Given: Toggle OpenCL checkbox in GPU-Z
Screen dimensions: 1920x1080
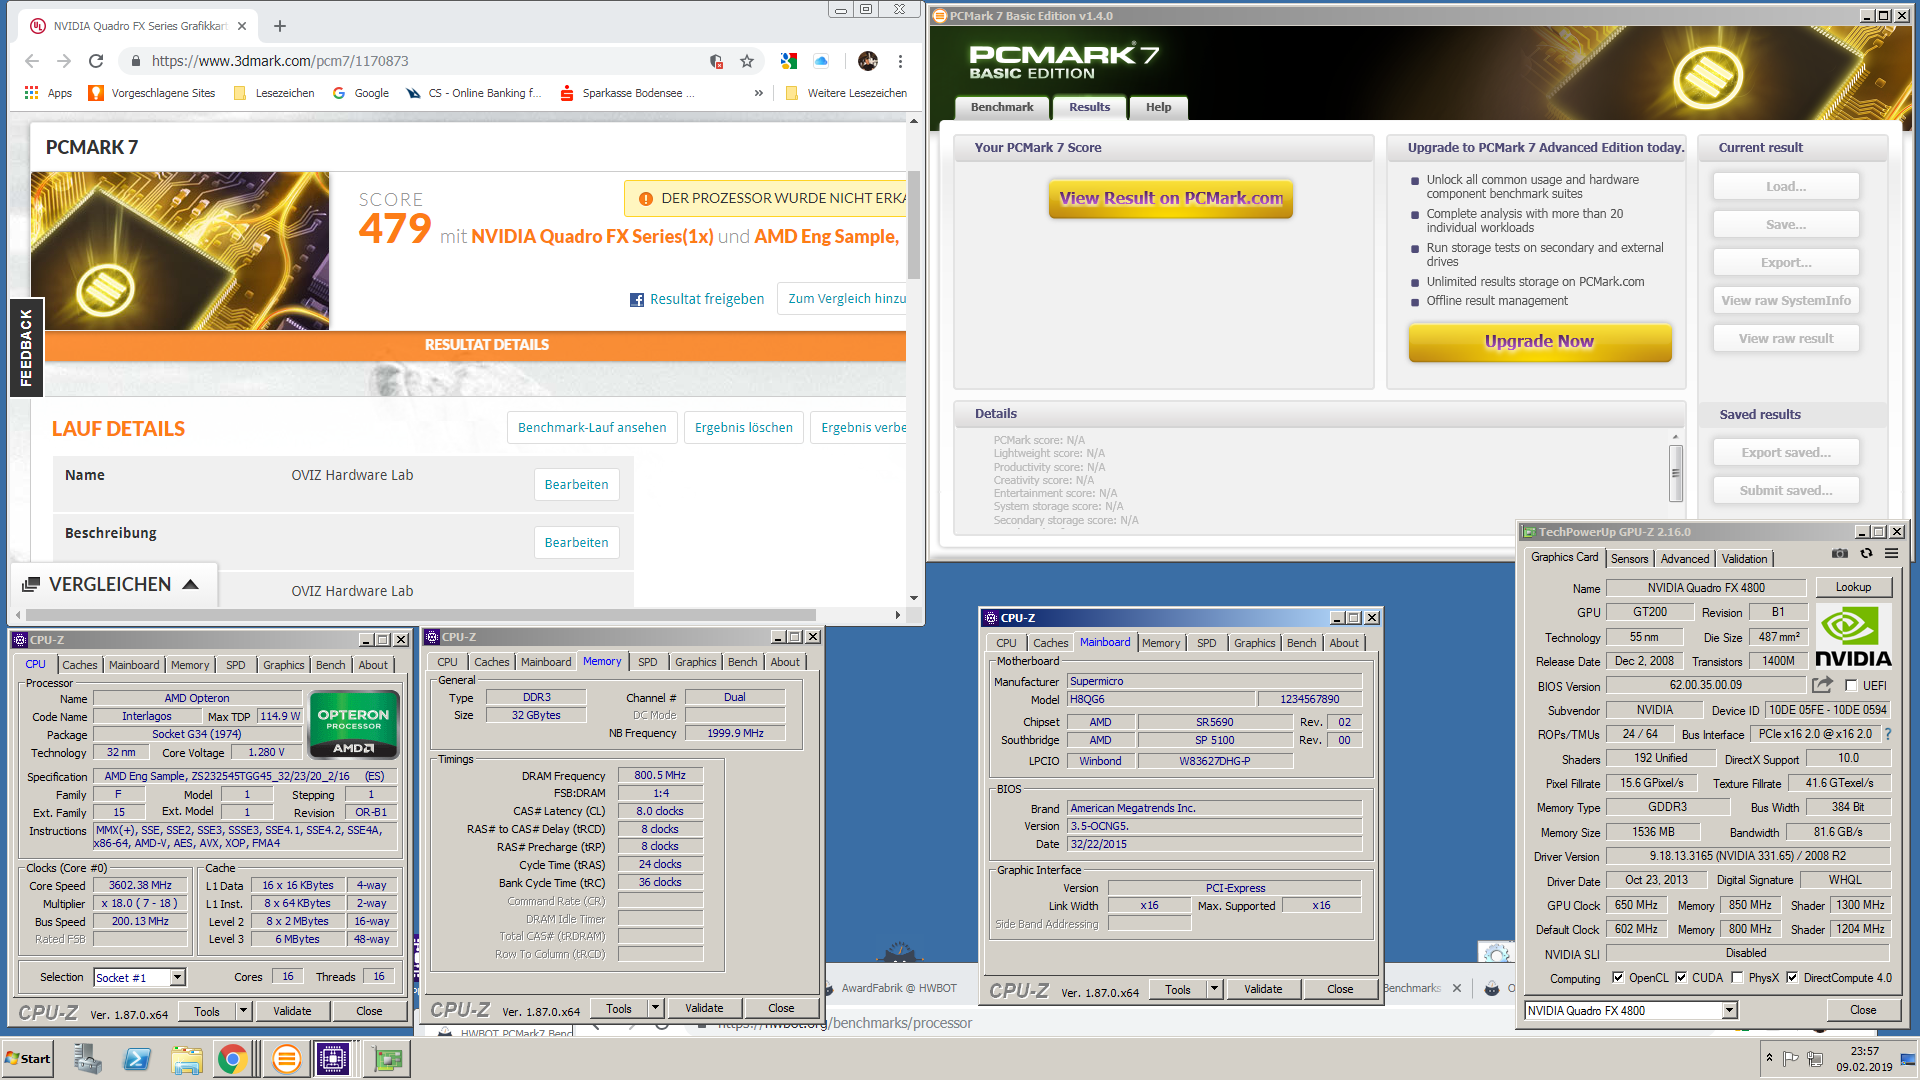Looking at the screenshot, I should click(x=1618, y=978).
